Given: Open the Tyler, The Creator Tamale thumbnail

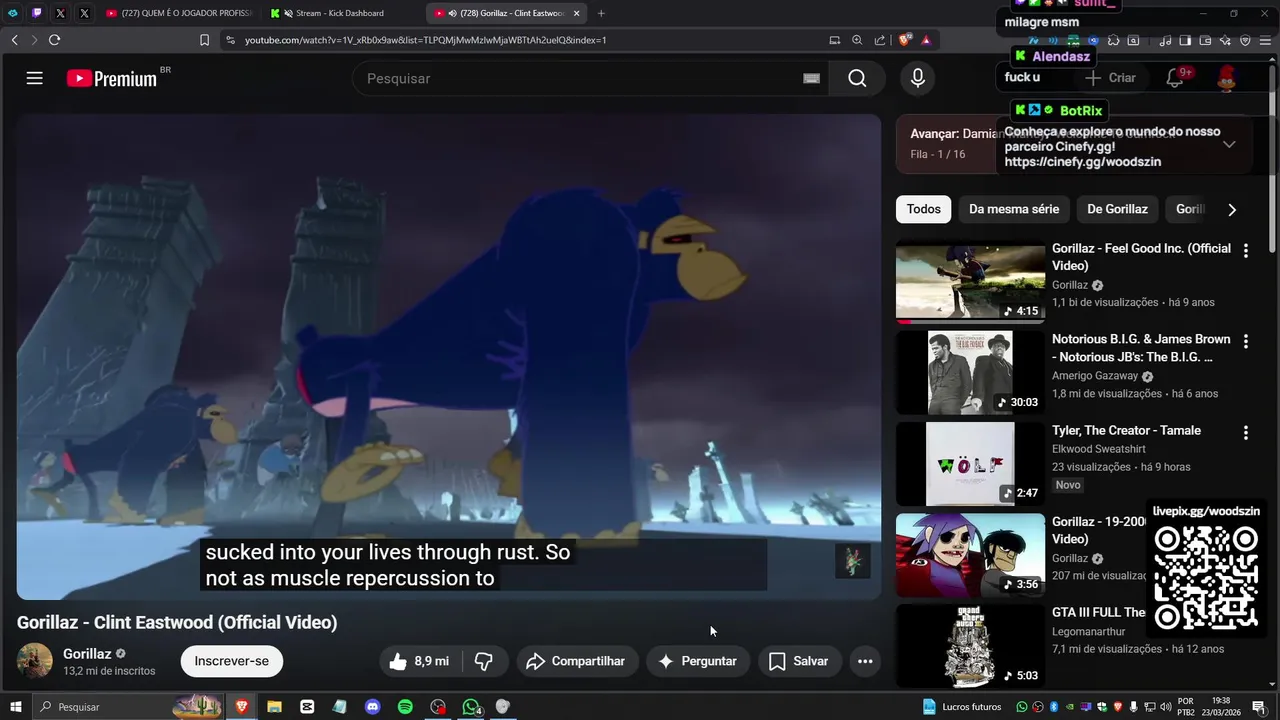Looking at the screenshot, I should (970, 464).
